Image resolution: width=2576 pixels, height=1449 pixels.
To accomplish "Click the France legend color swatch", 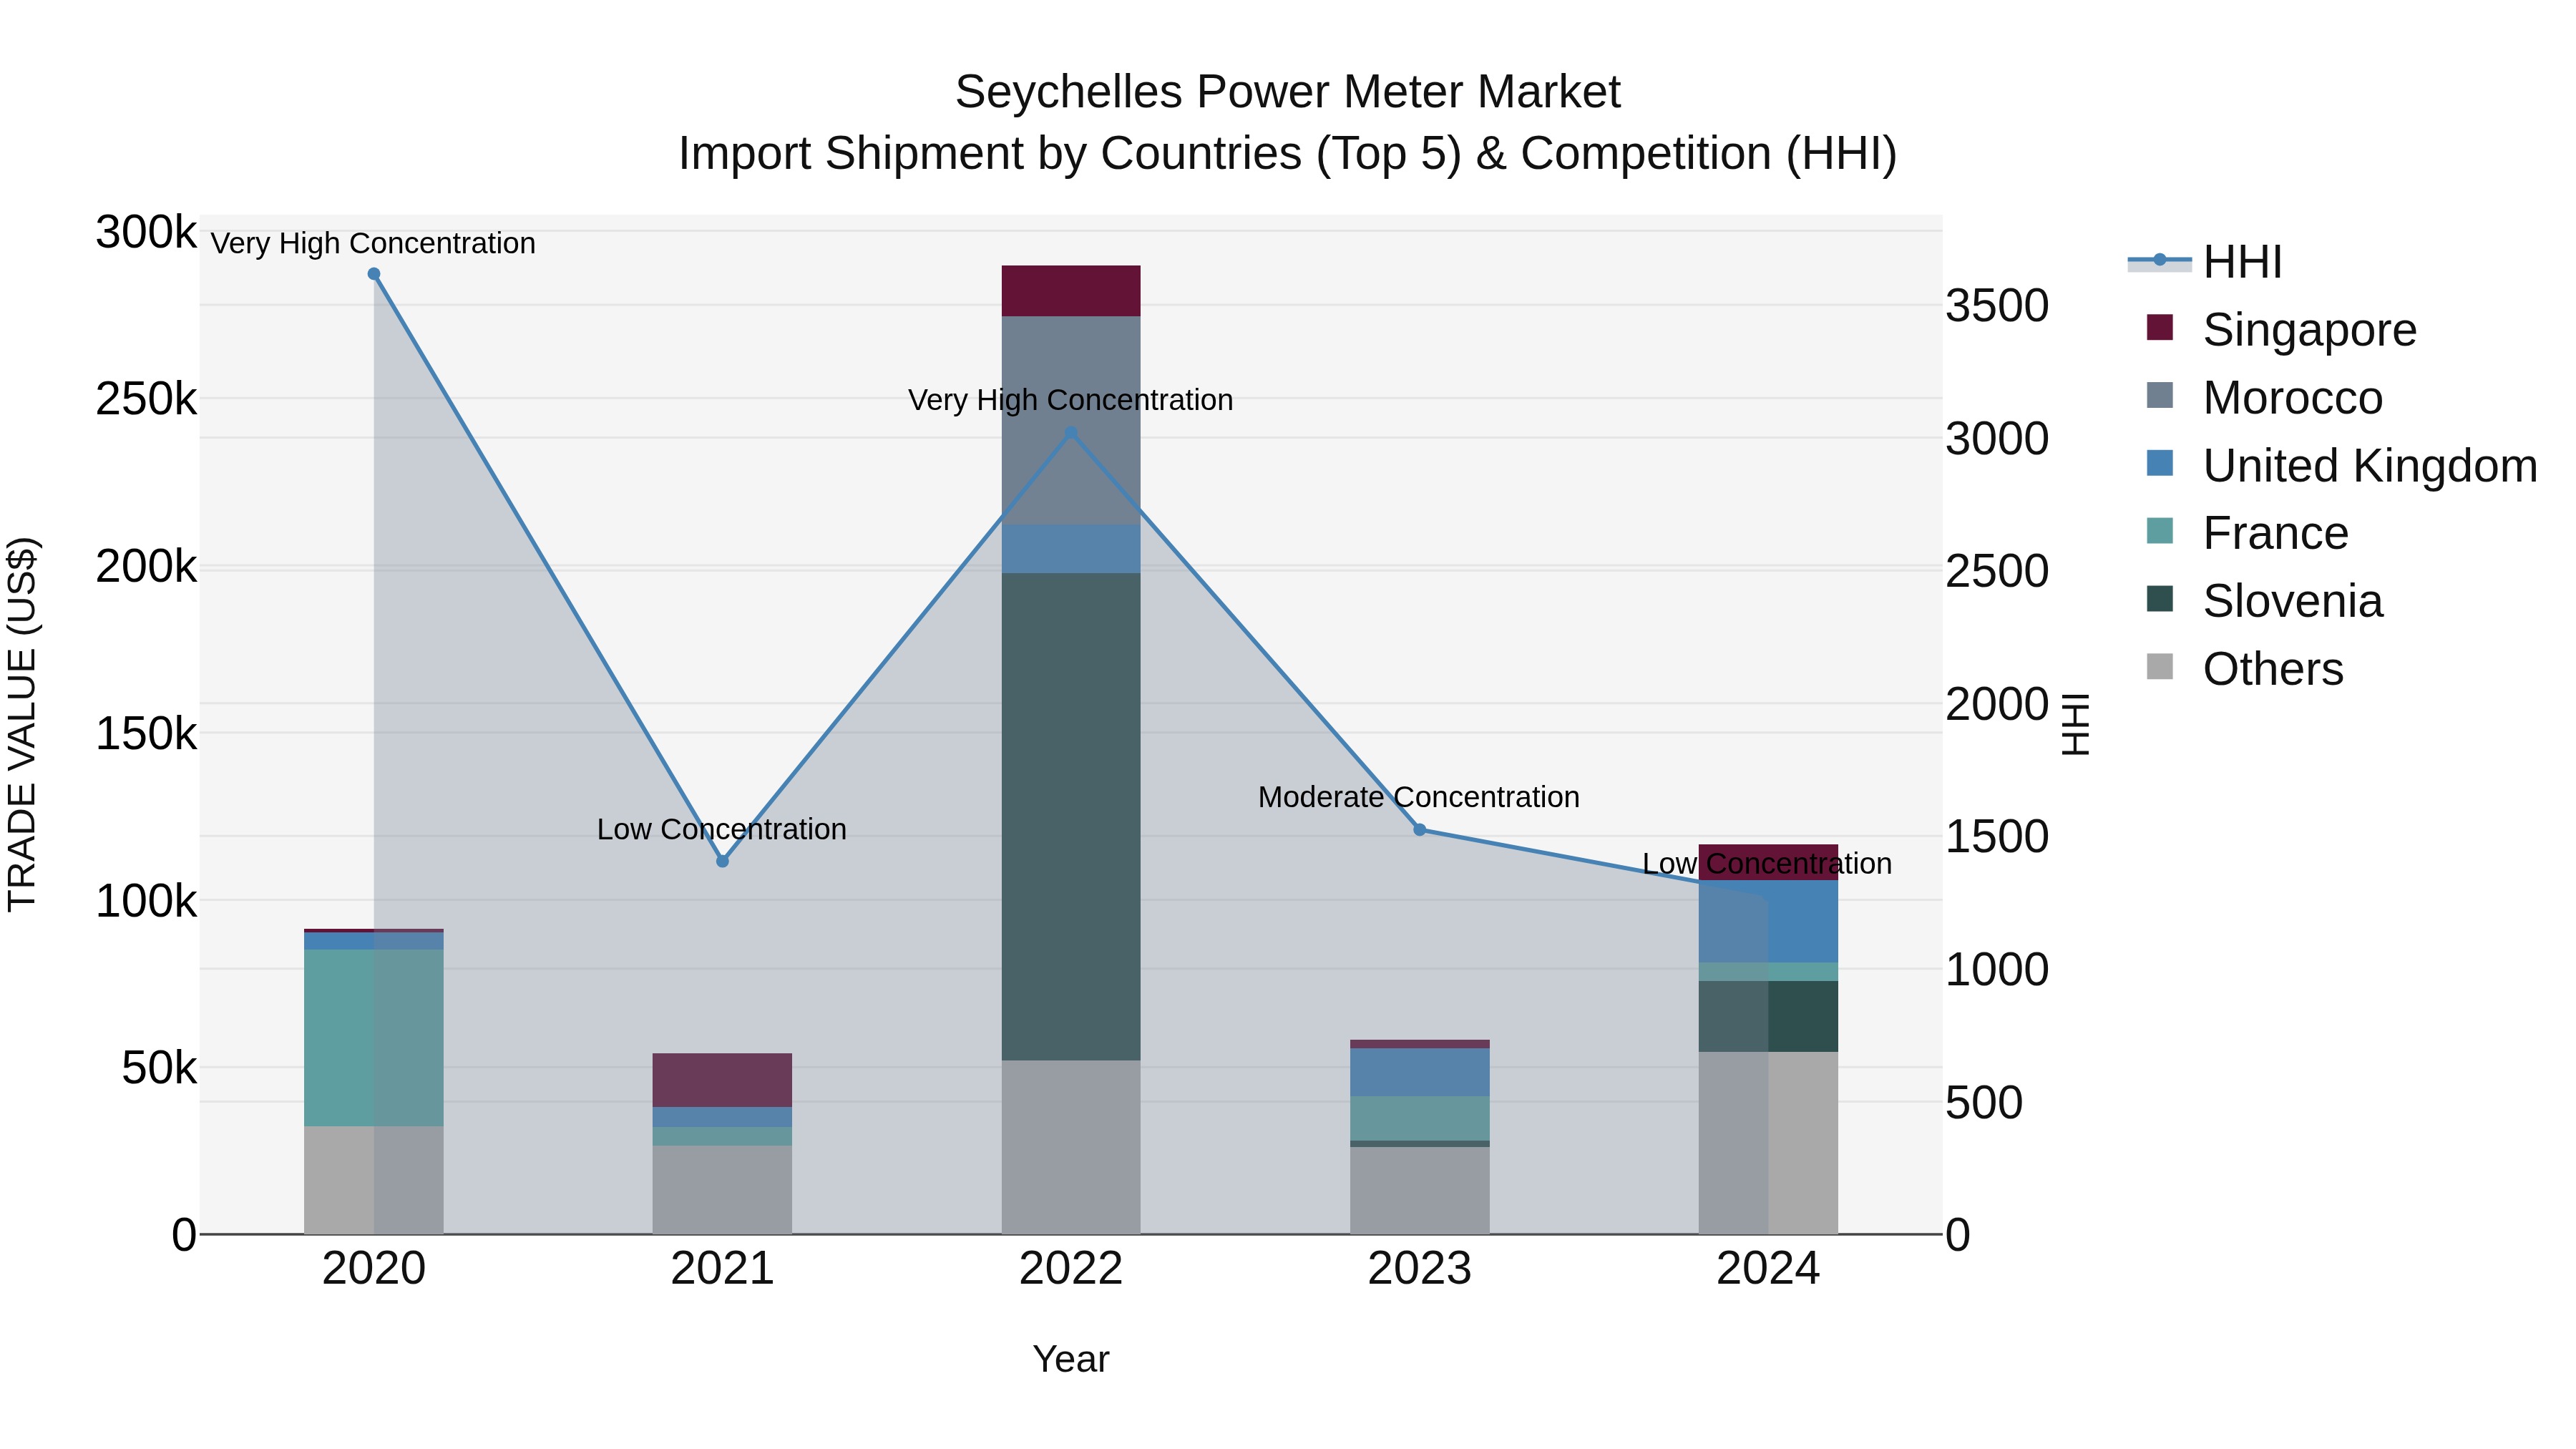I will (x=2160, y=531).
